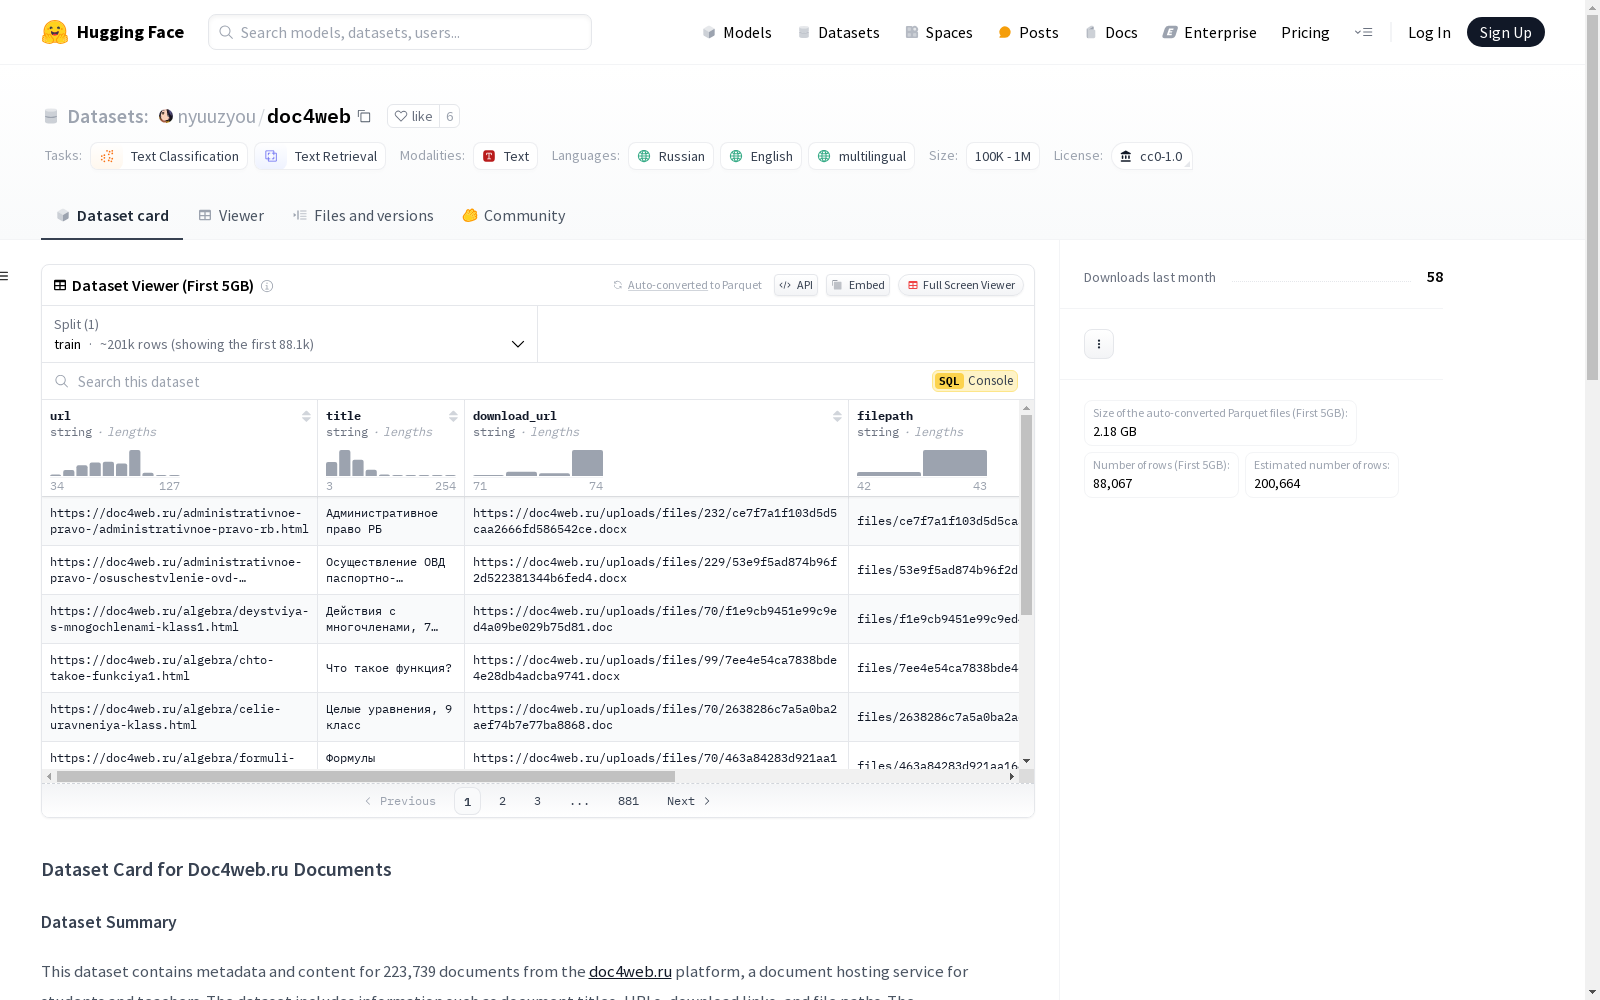This screenshot has width=1600, height=1000.
Task: Go to Spaces
Action: (939, 32)
